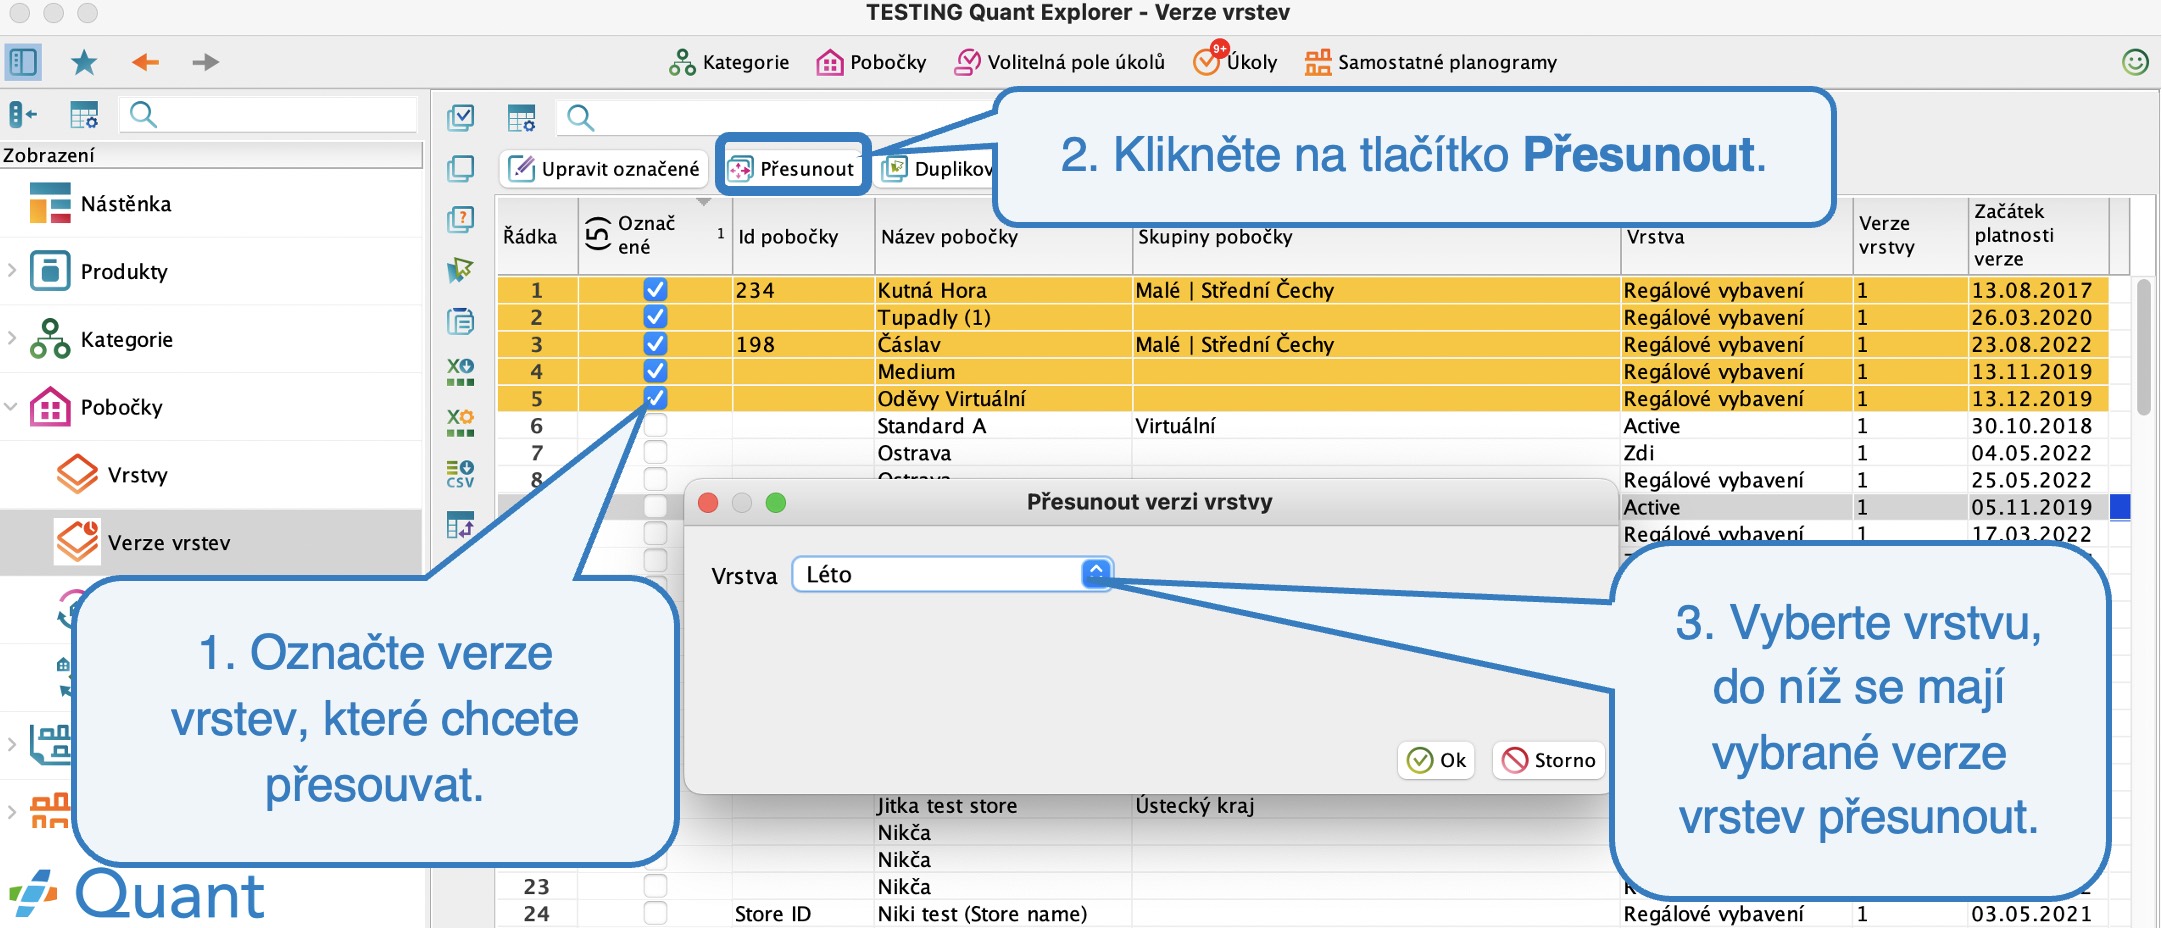Uncheck the checkbox for Tupadly (1) row
This screenshot has height=928, width=2162.
(655, 316)
